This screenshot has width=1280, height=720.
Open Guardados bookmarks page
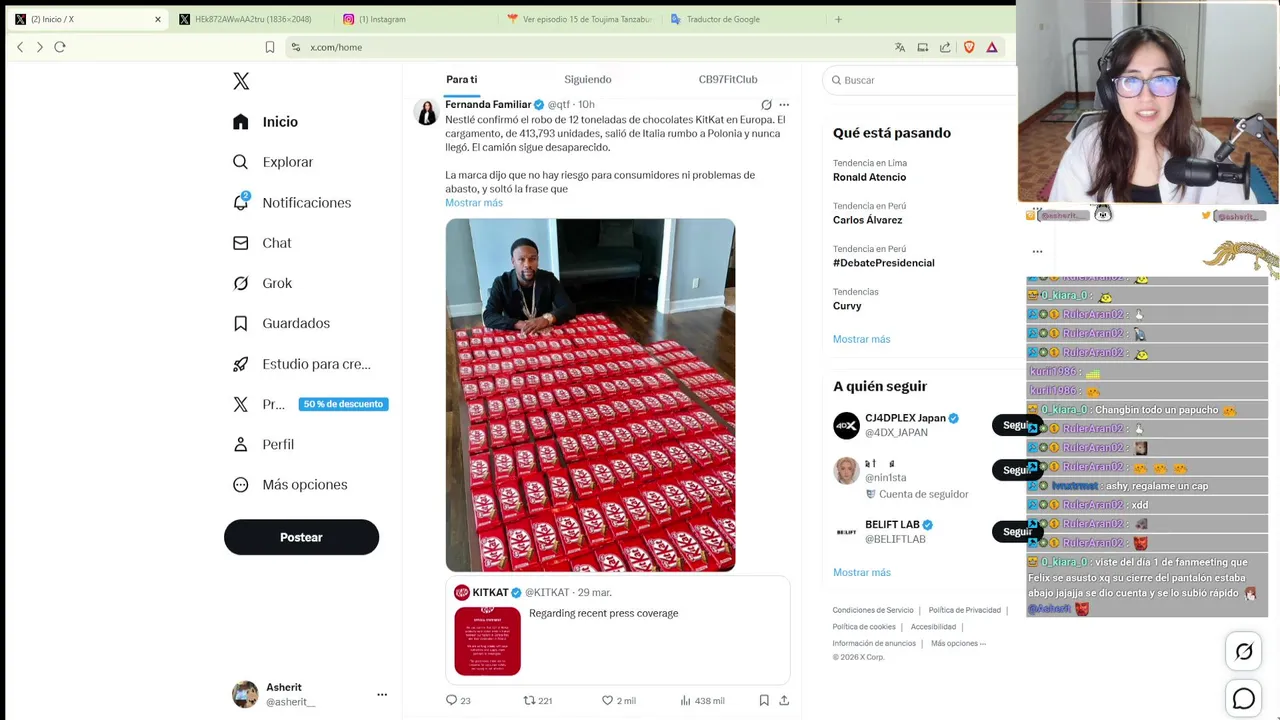(x=281, y=323)
